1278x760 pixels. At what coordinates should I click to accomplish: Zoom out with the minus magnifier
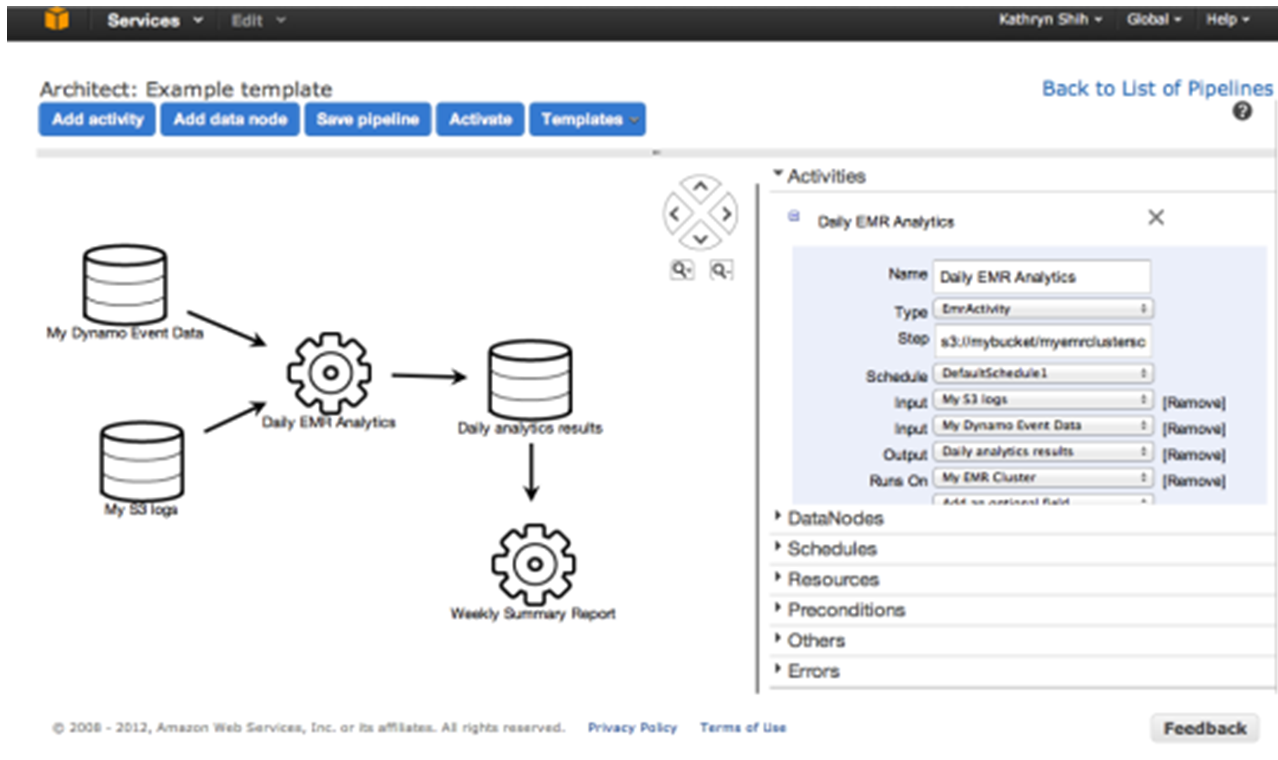point(721,270)
